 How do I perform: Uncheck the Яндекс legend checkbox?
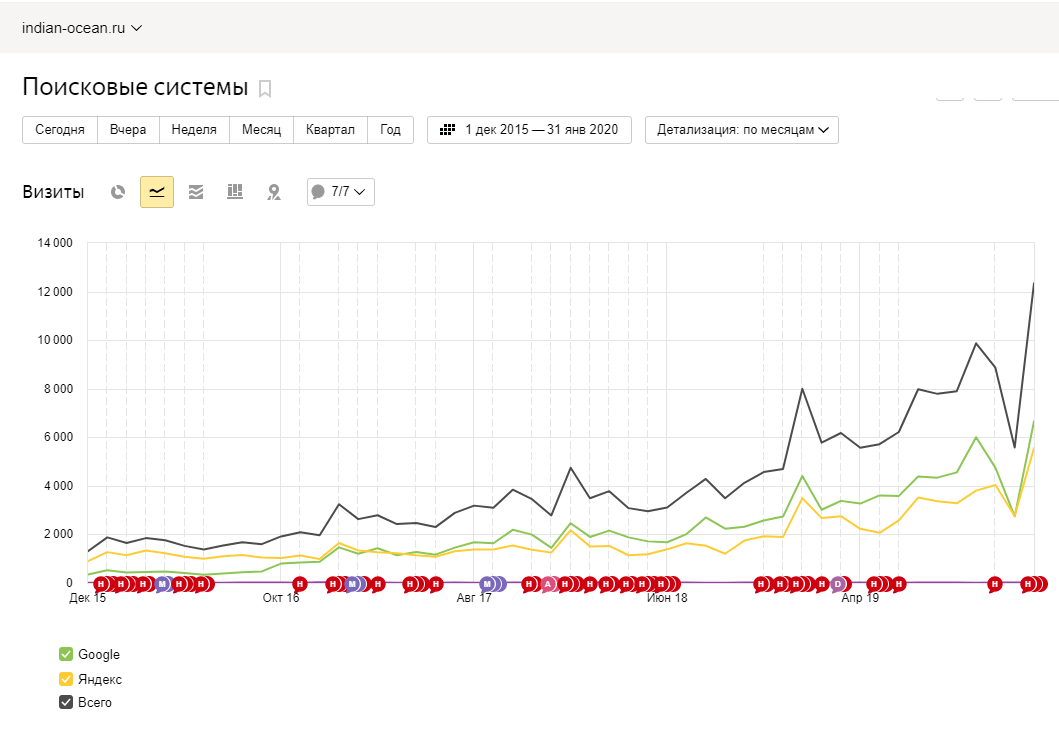click(x=66, y=678)
